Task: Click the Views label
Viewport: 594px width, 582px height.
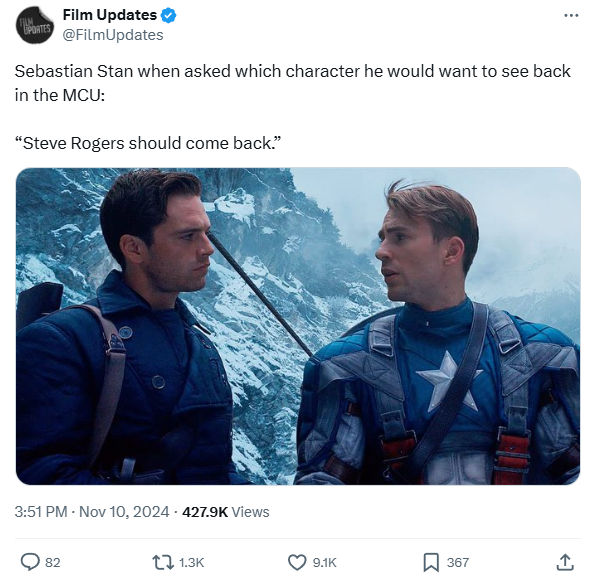Action: point(250,512)
